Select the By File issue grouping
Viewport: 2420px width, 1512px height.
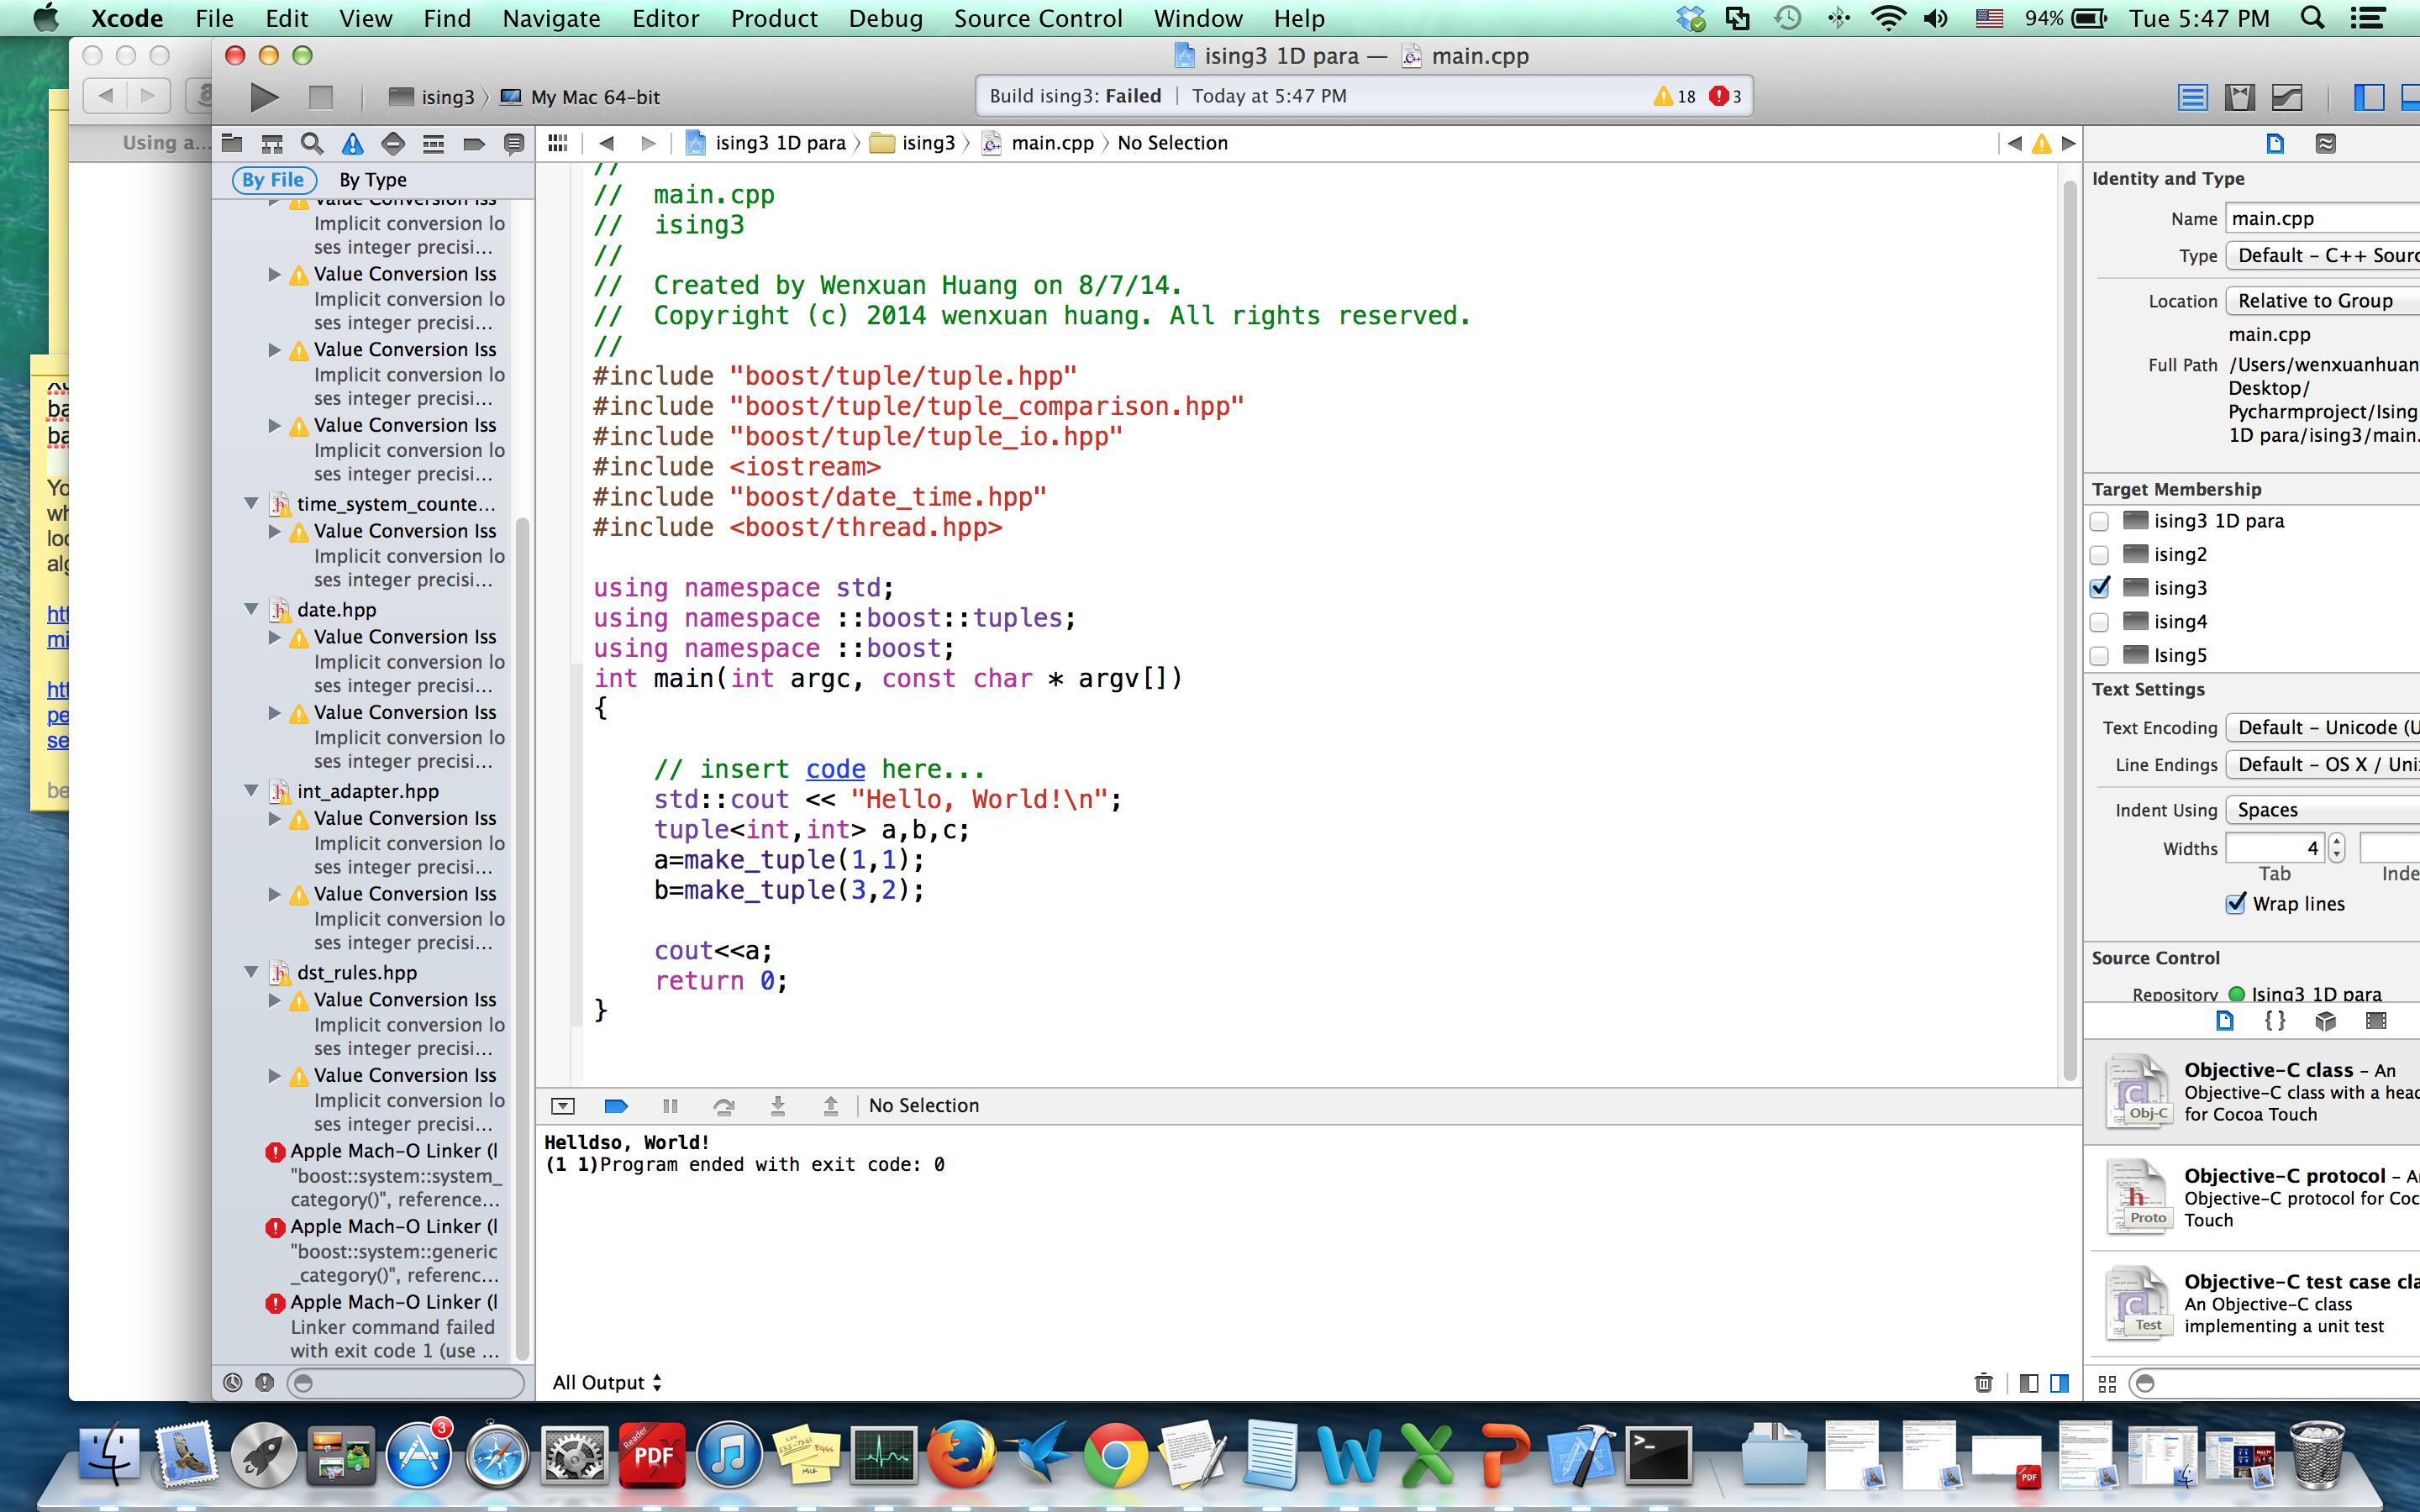point(273,180)
